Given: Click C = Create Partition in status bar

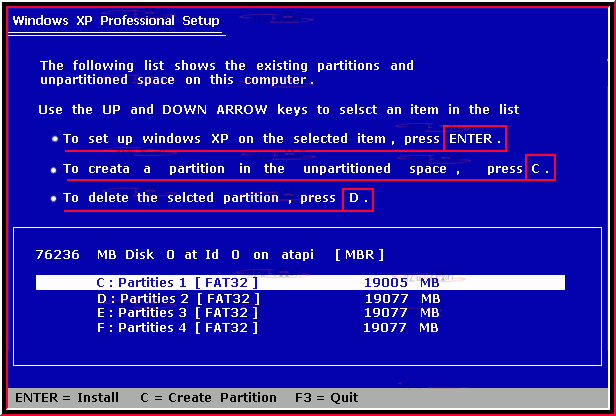Looking at the screenshot, I should click(x=208, y=398).
